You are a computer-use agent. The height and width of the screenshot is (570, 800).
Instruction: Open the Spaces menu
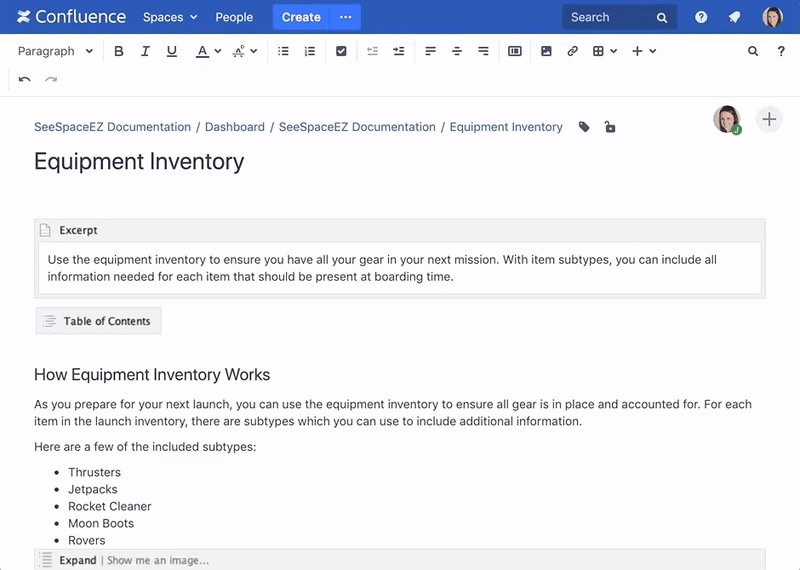pos(170,17)
